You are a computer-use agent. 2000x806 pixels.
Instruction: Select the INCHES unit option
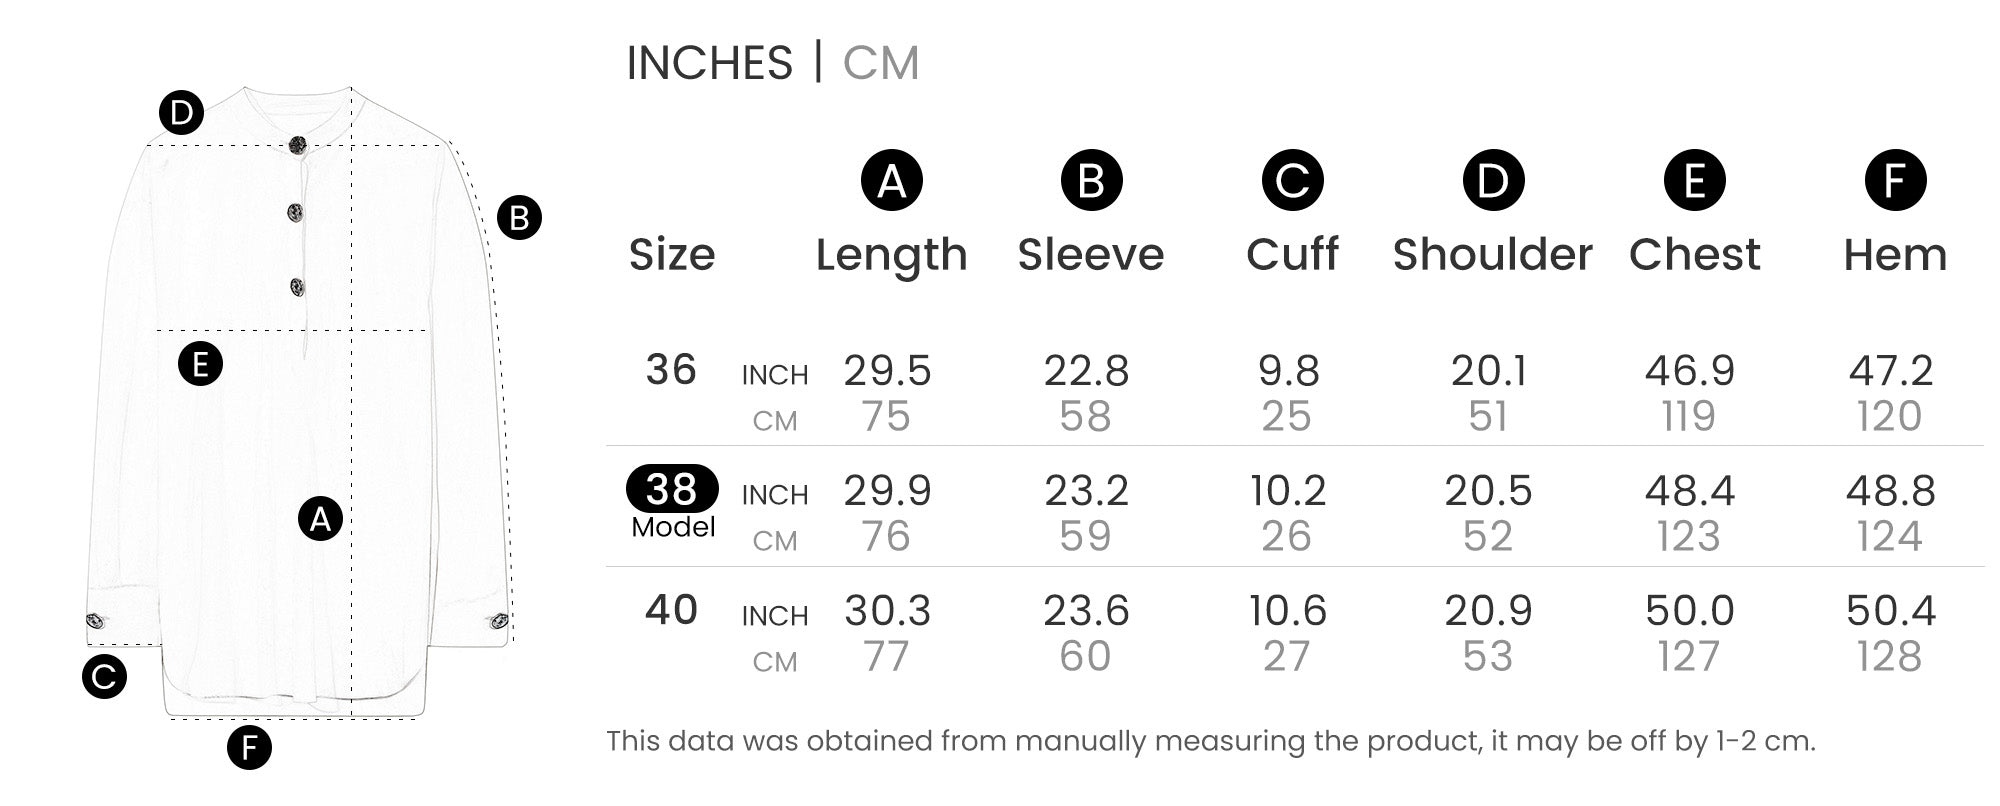(709, 63)
